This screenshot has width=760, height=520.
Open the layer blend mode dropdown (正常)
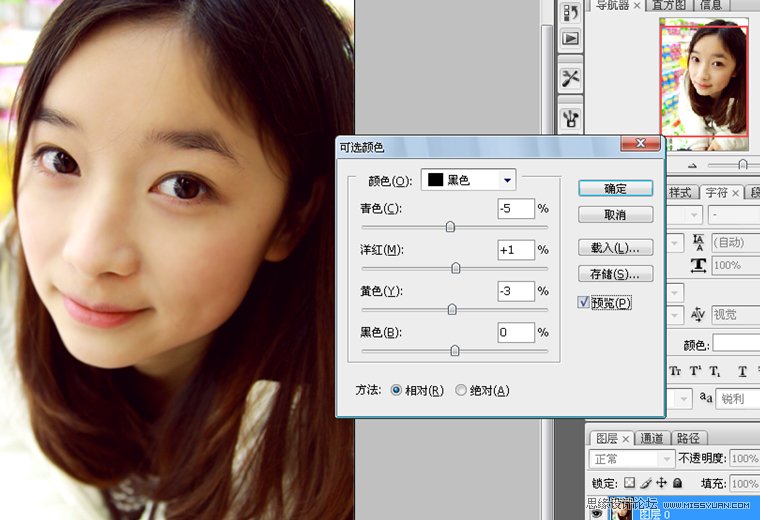tap(632, 458)
